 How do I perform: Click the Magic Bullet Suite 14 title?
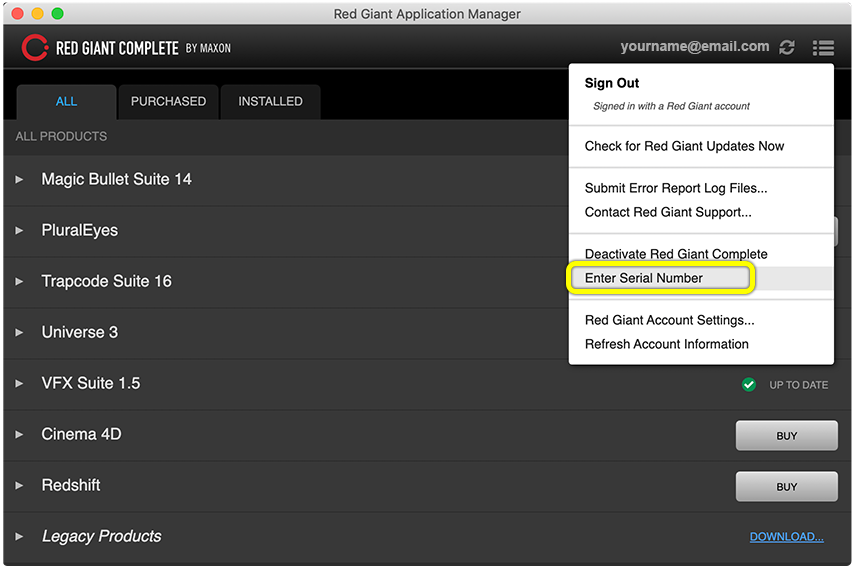(x=116, y=179)
